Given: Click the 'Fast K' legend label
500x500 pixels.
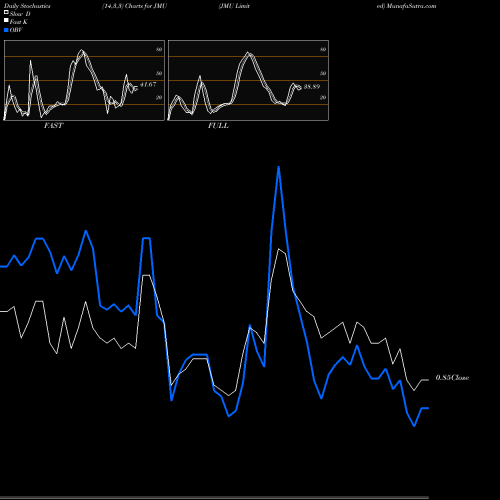Looking at the screenshot, I should (19, 22).
